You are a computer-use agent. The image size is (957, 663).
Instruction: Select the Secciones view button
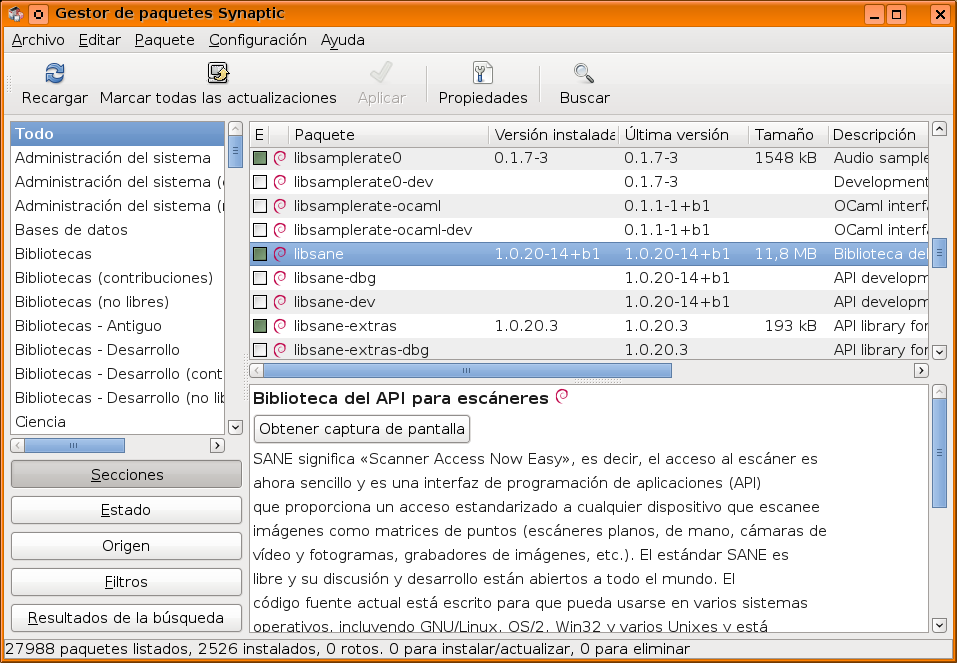coord(126,474)
